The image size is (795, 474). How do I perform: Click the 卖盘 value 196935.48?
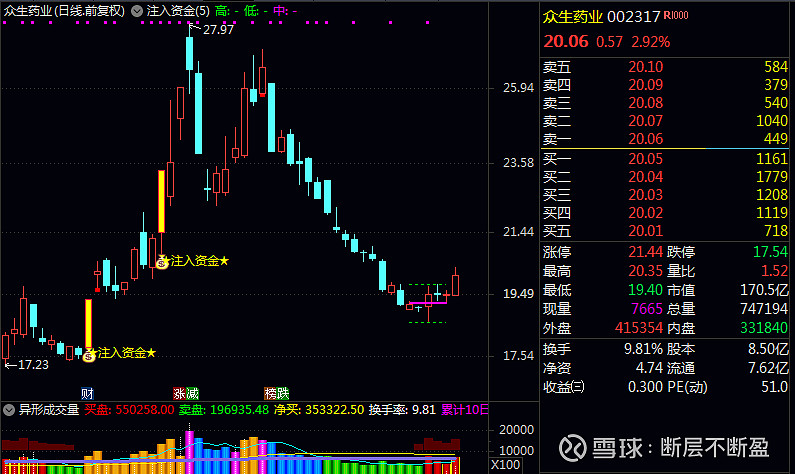[x=239, y=410]
